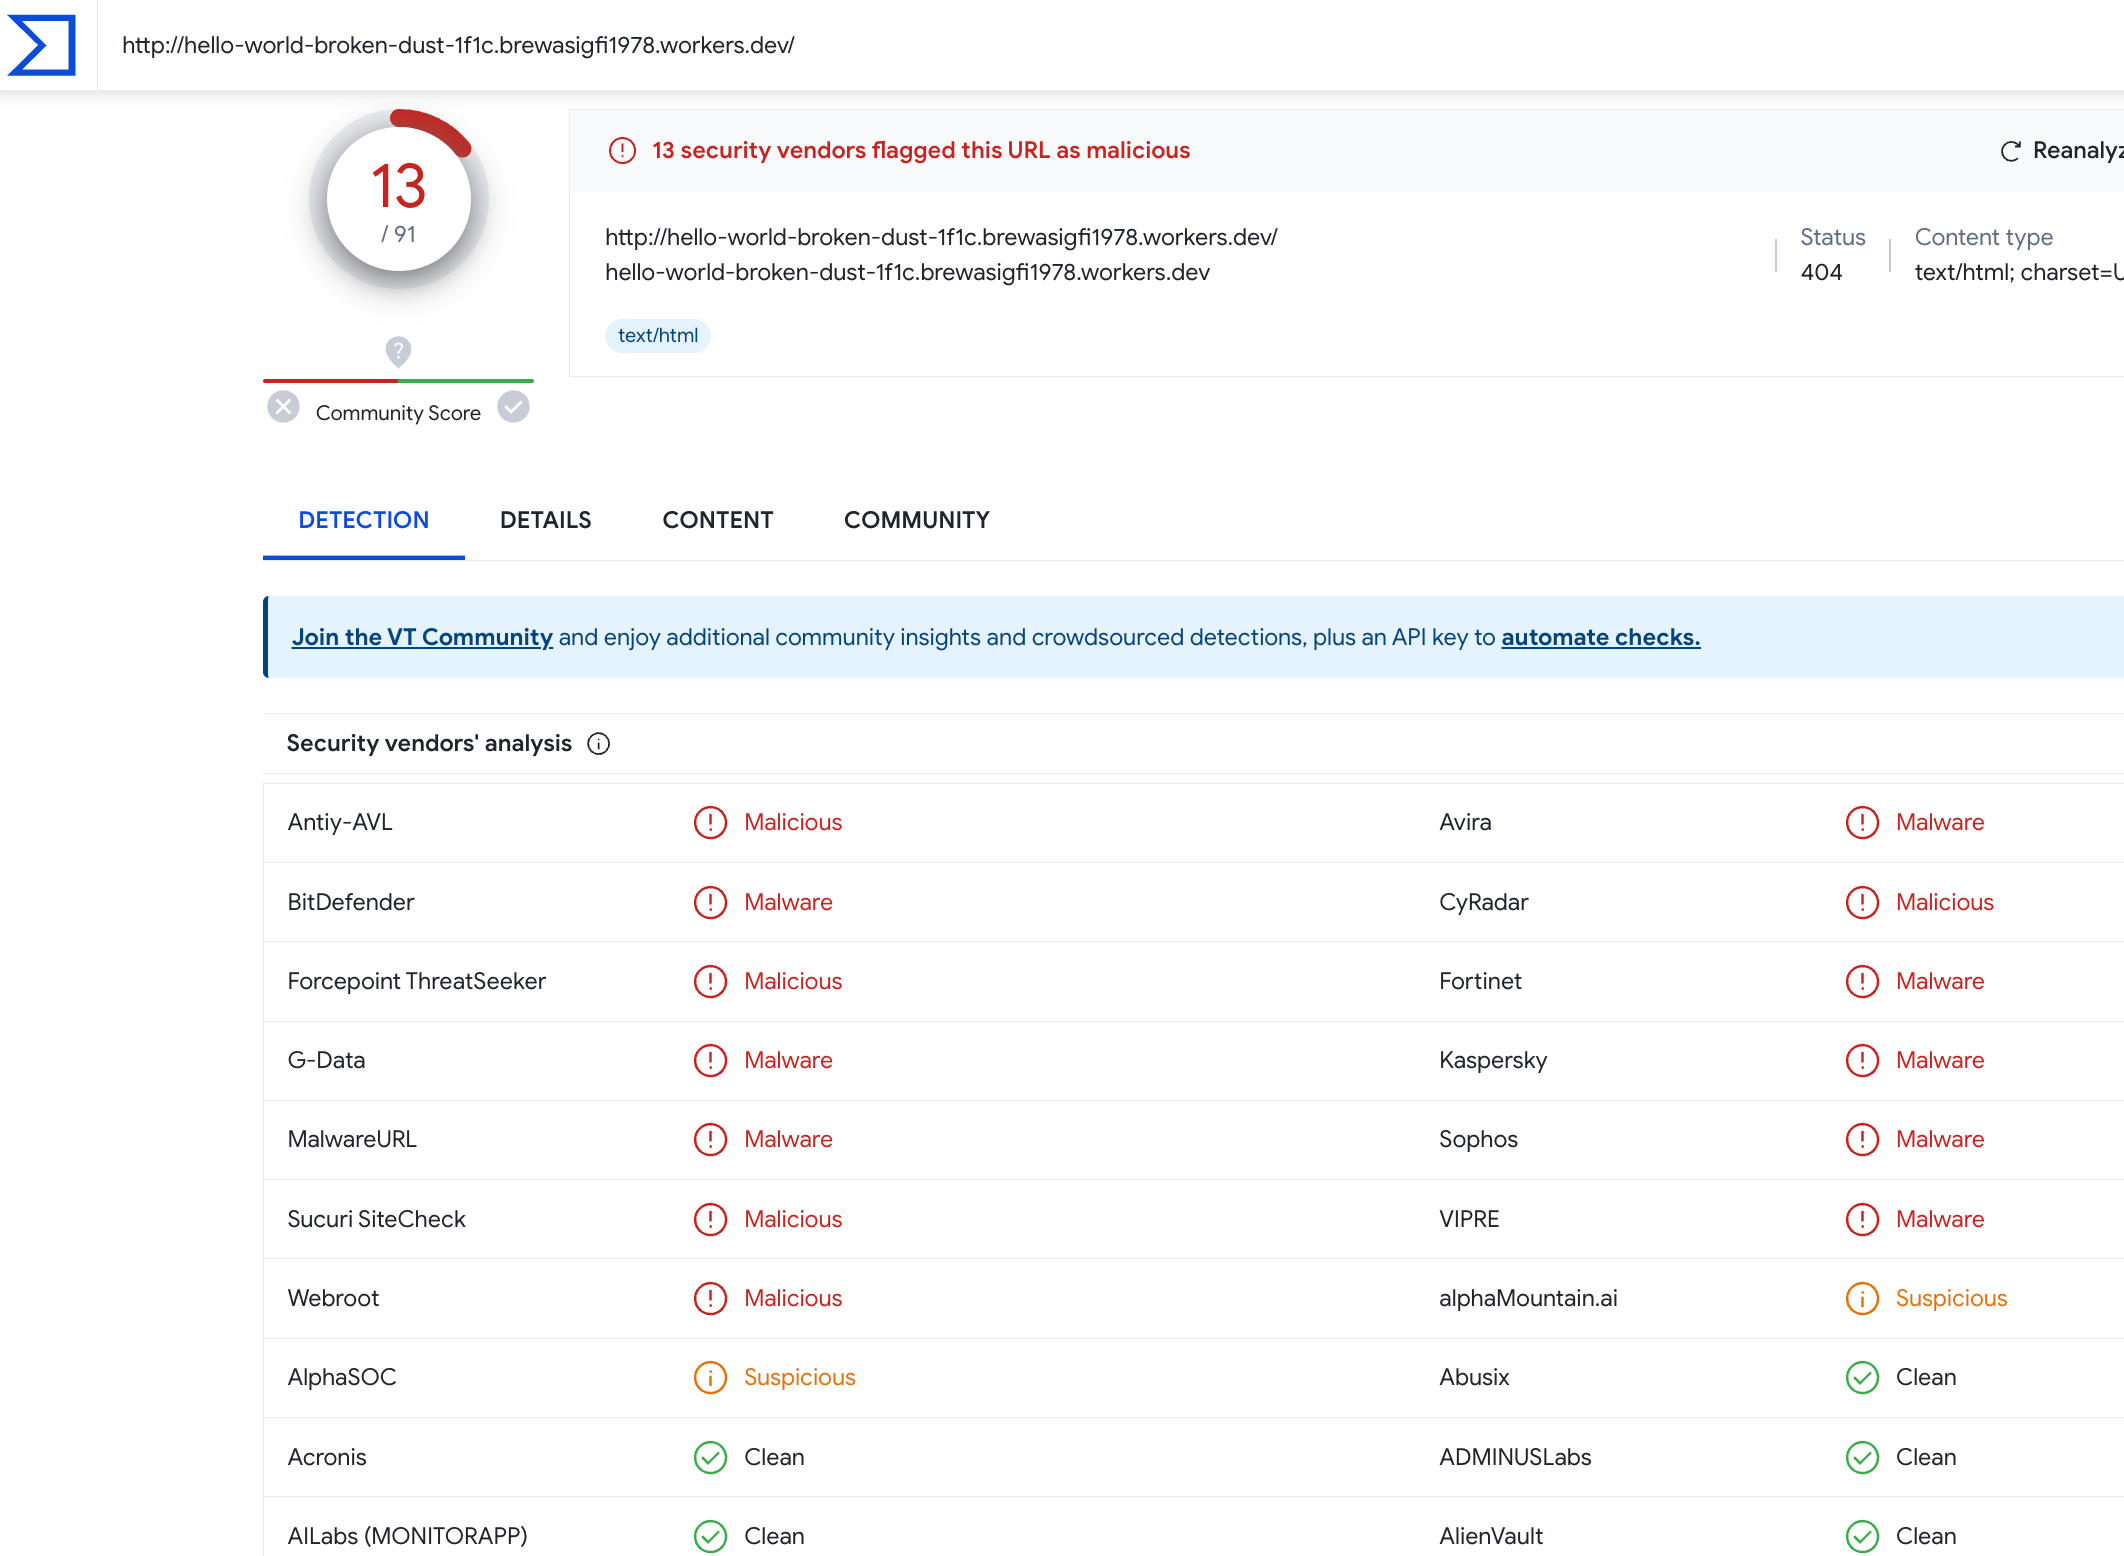Click the red alert icon in malicious banner
Viewport: 2124px width, 1556px height.
point(622,151)
